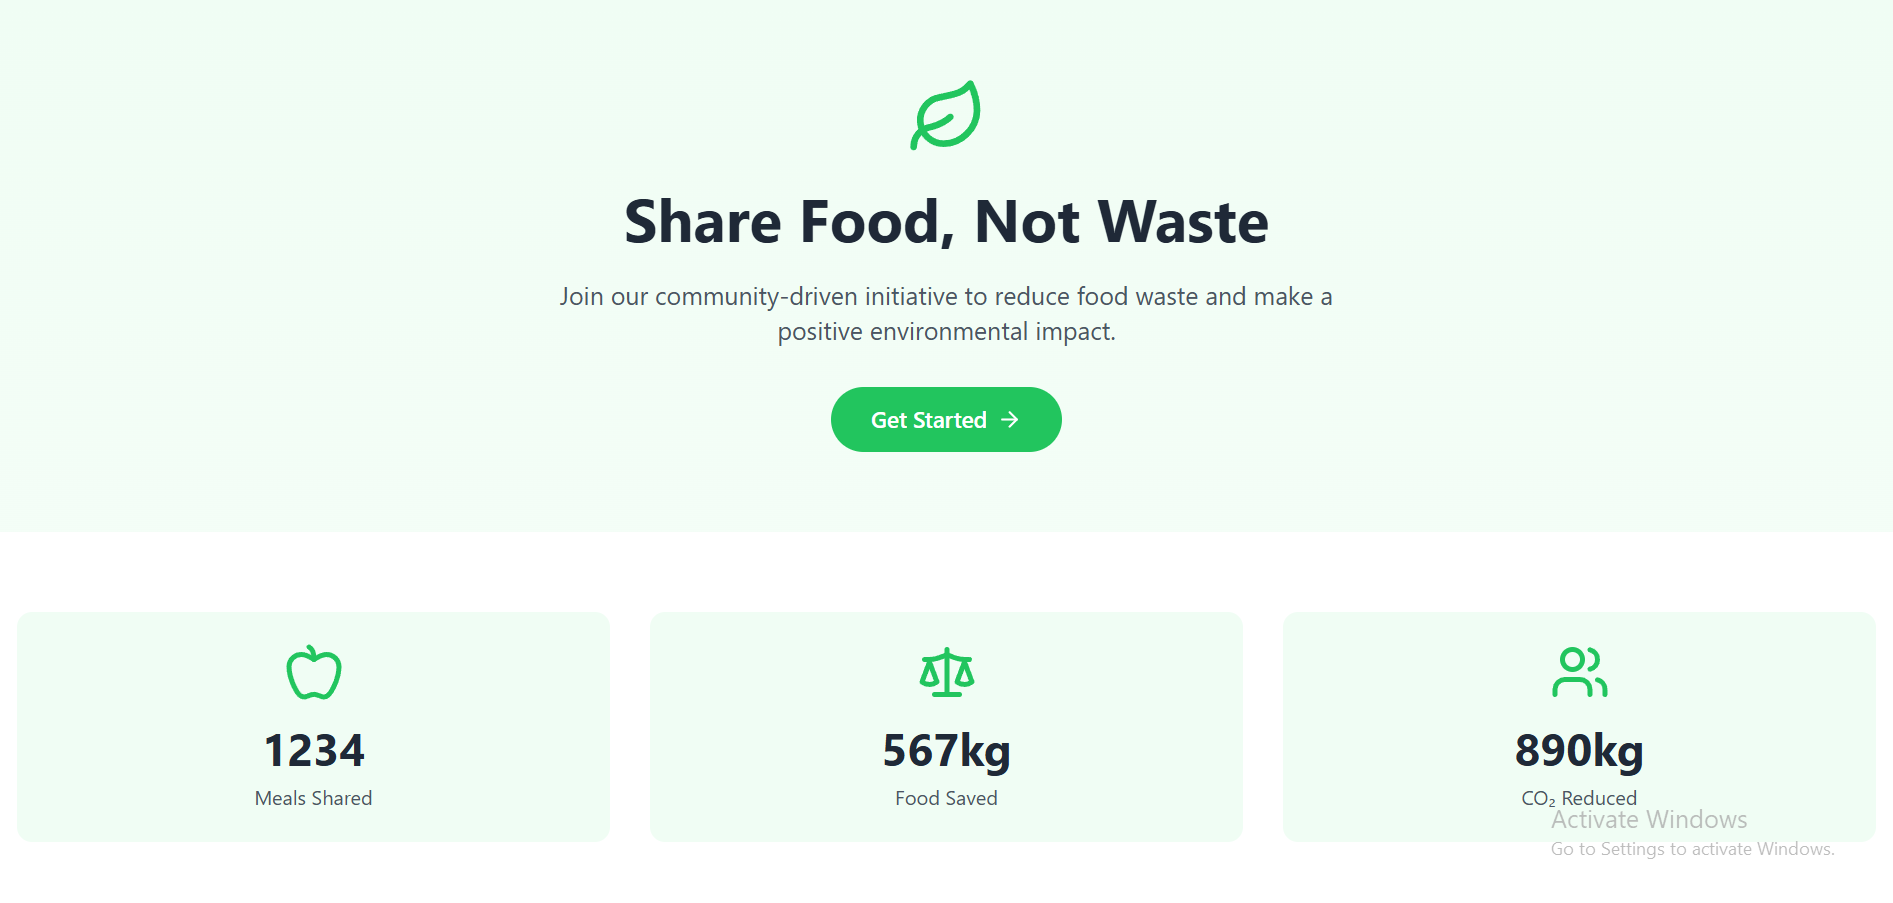1893x903 pixels.
Task: Click the apple icon above 1234
Action: coord(314,672)
